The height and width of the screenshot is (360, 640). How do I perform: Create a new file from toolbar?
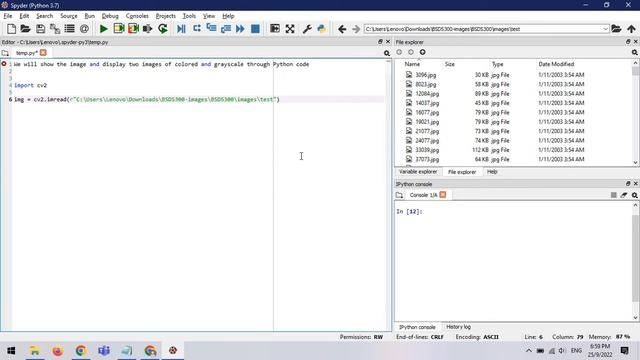click(11, 29)
